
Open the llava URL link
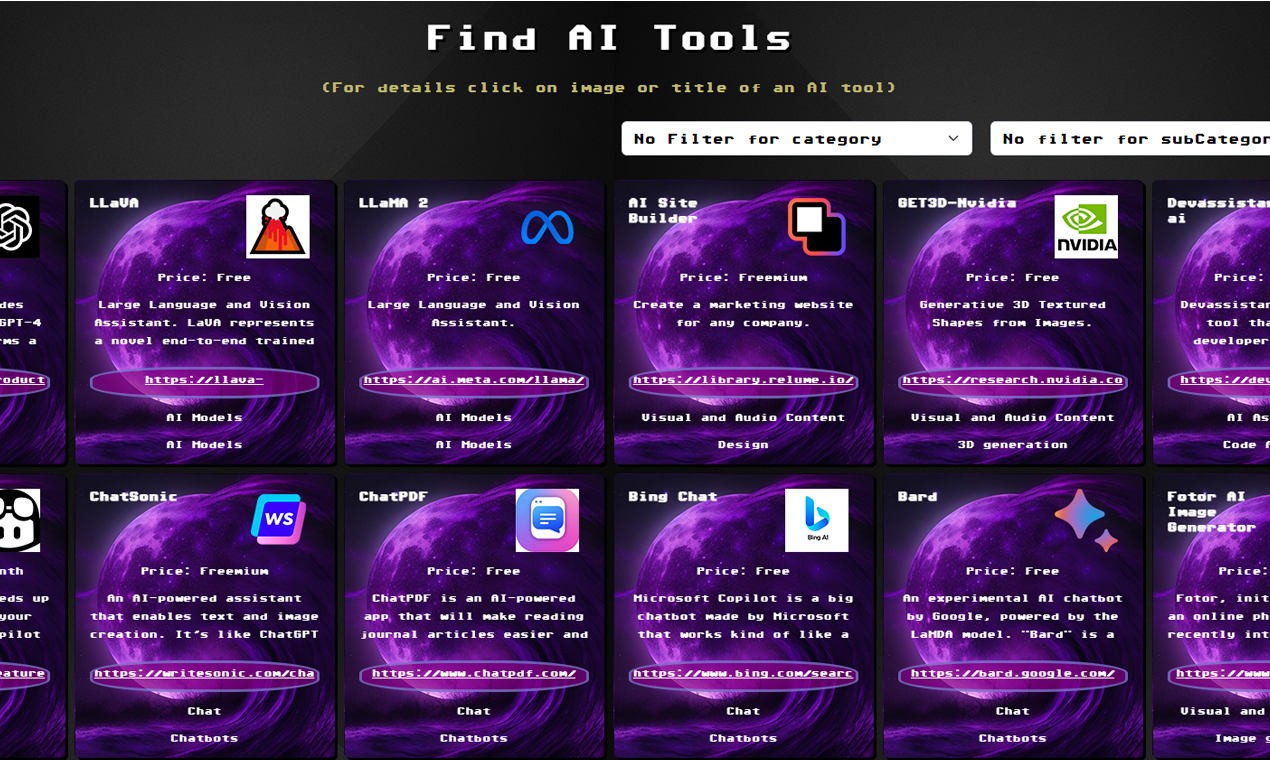(x=204, y=380)
